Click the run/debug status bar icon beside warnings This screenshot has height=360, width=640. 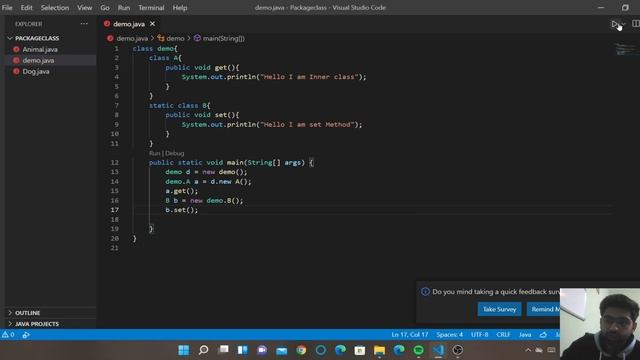(26, 335)
